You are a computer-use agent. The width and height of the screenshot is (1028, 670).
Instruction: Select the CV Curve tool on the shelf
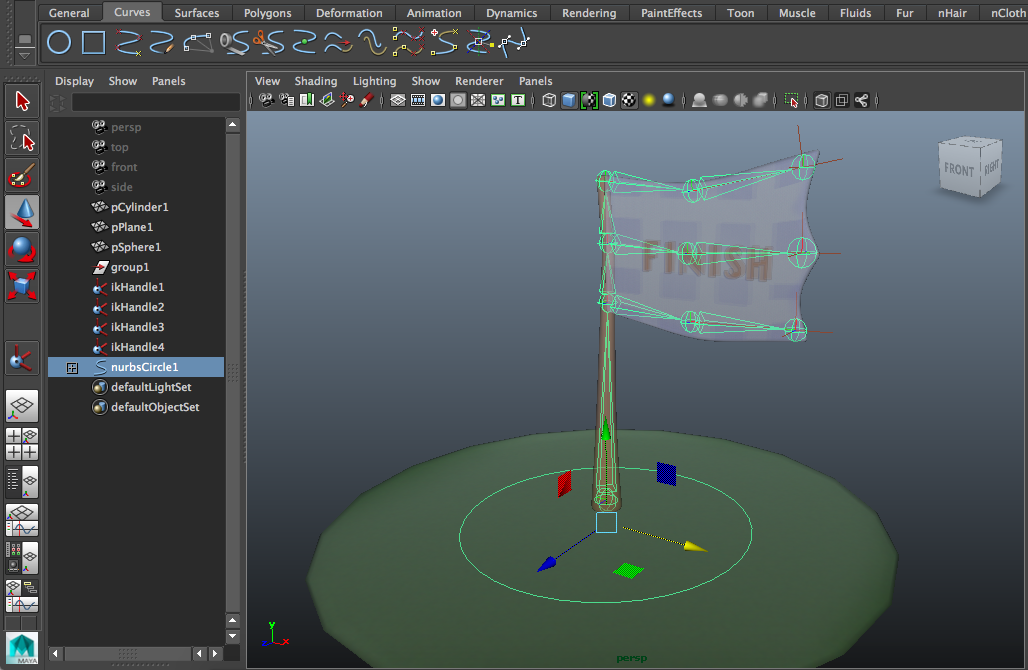tap(127, 42)
